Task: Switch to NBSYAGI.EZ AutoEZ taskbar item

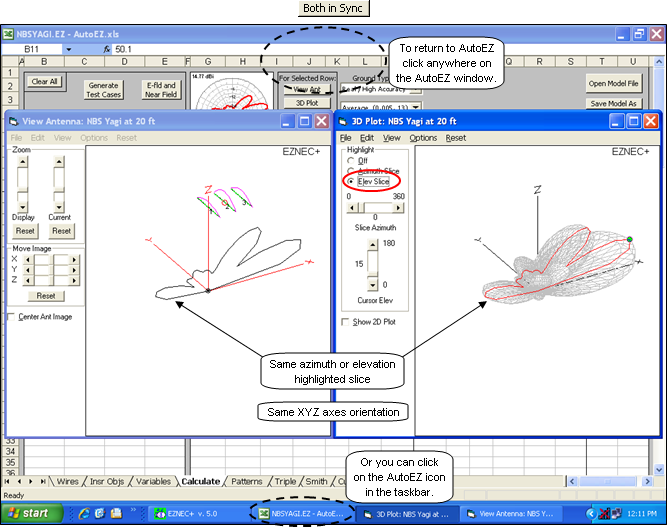Action: click(299, 513)
